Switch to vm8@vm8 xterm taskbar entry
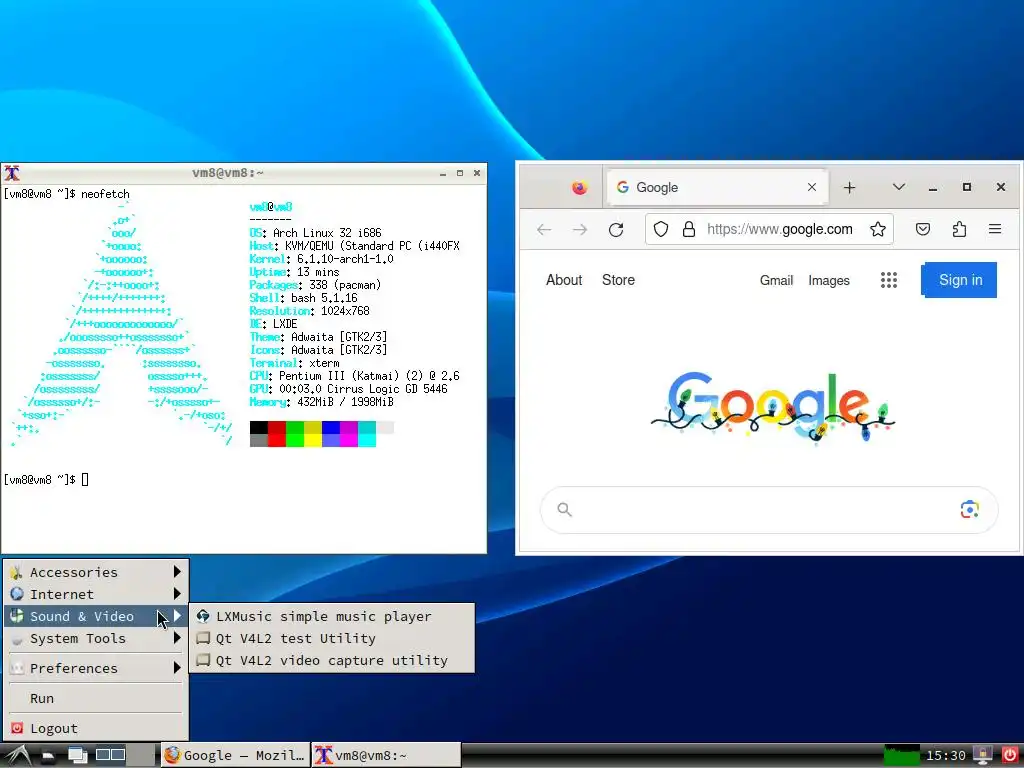The height and width of the screenshot is (768, 1024). 386,756
